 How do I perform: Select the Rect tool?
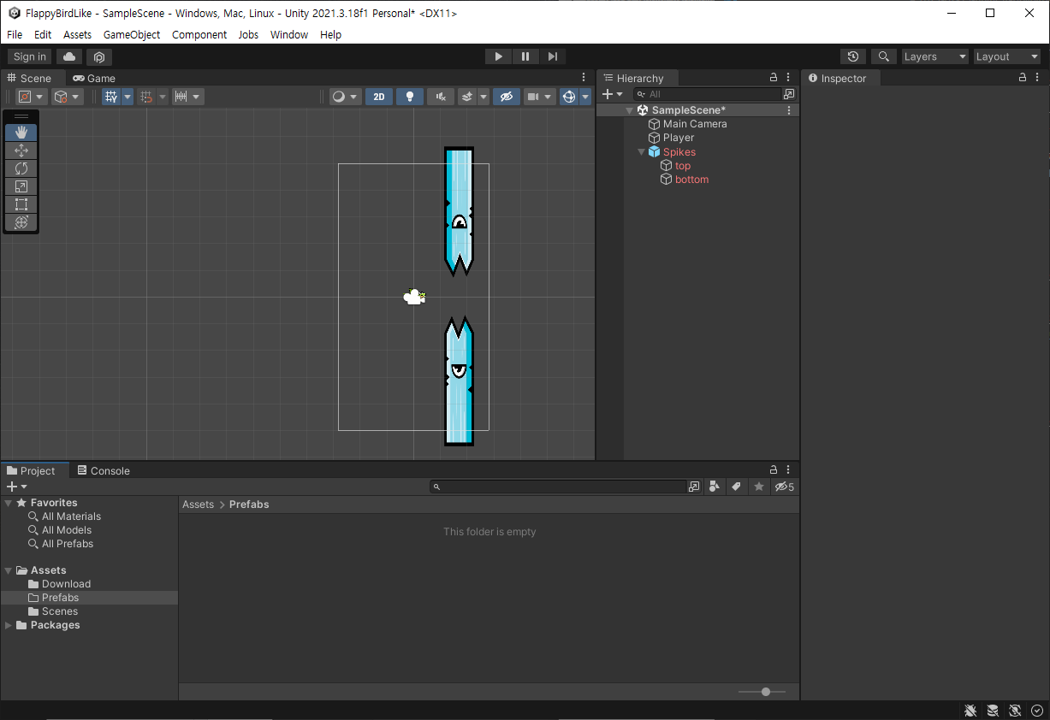pos(21,204)
